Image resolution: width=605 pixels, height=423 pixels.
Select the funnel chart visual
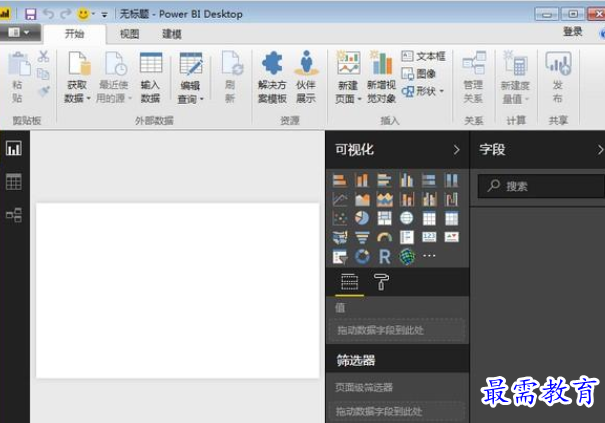tap(362, 237)
